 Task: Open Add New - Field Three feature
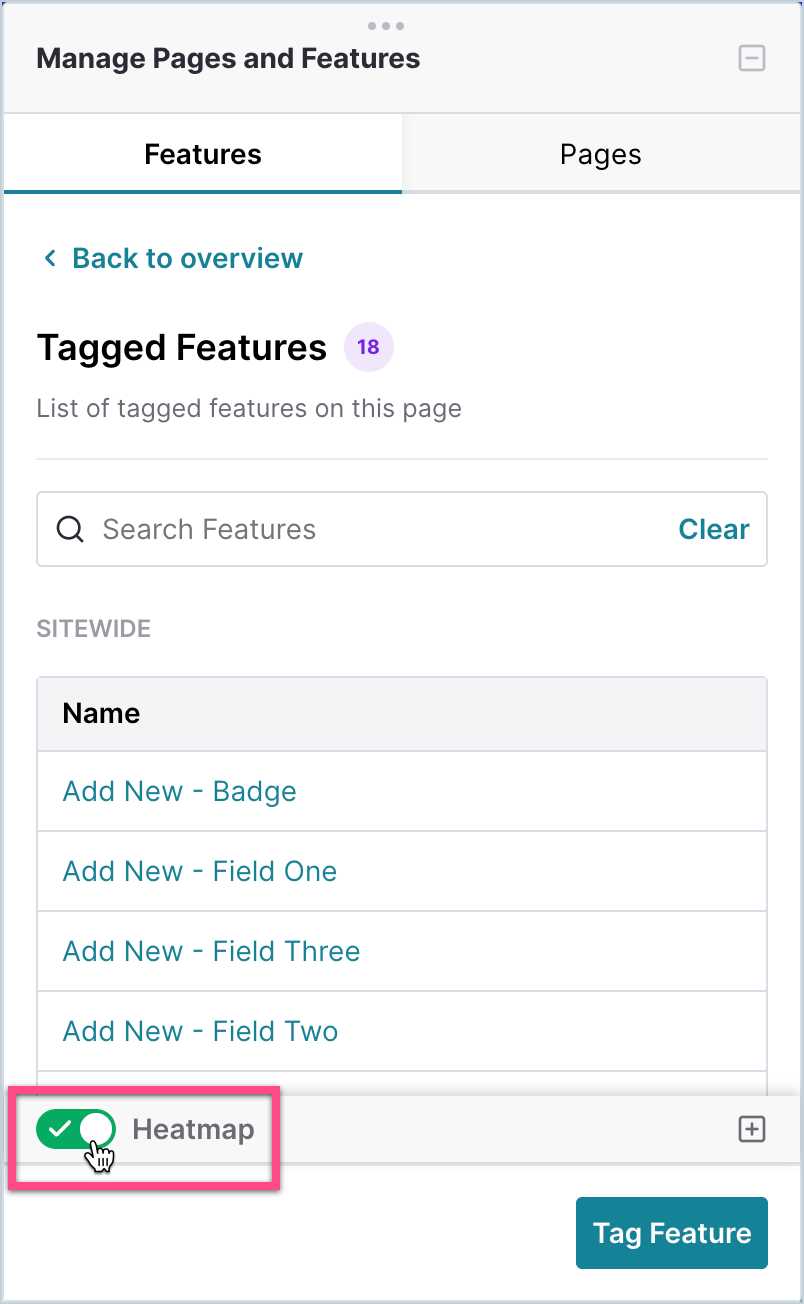click(x=211, y=951)
